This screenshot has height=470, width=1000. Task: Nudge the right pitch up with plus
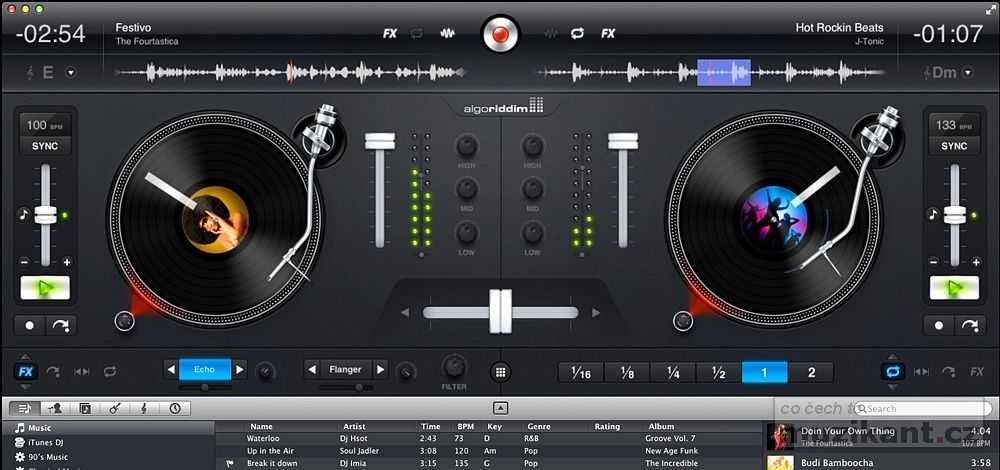pos(976,261)
